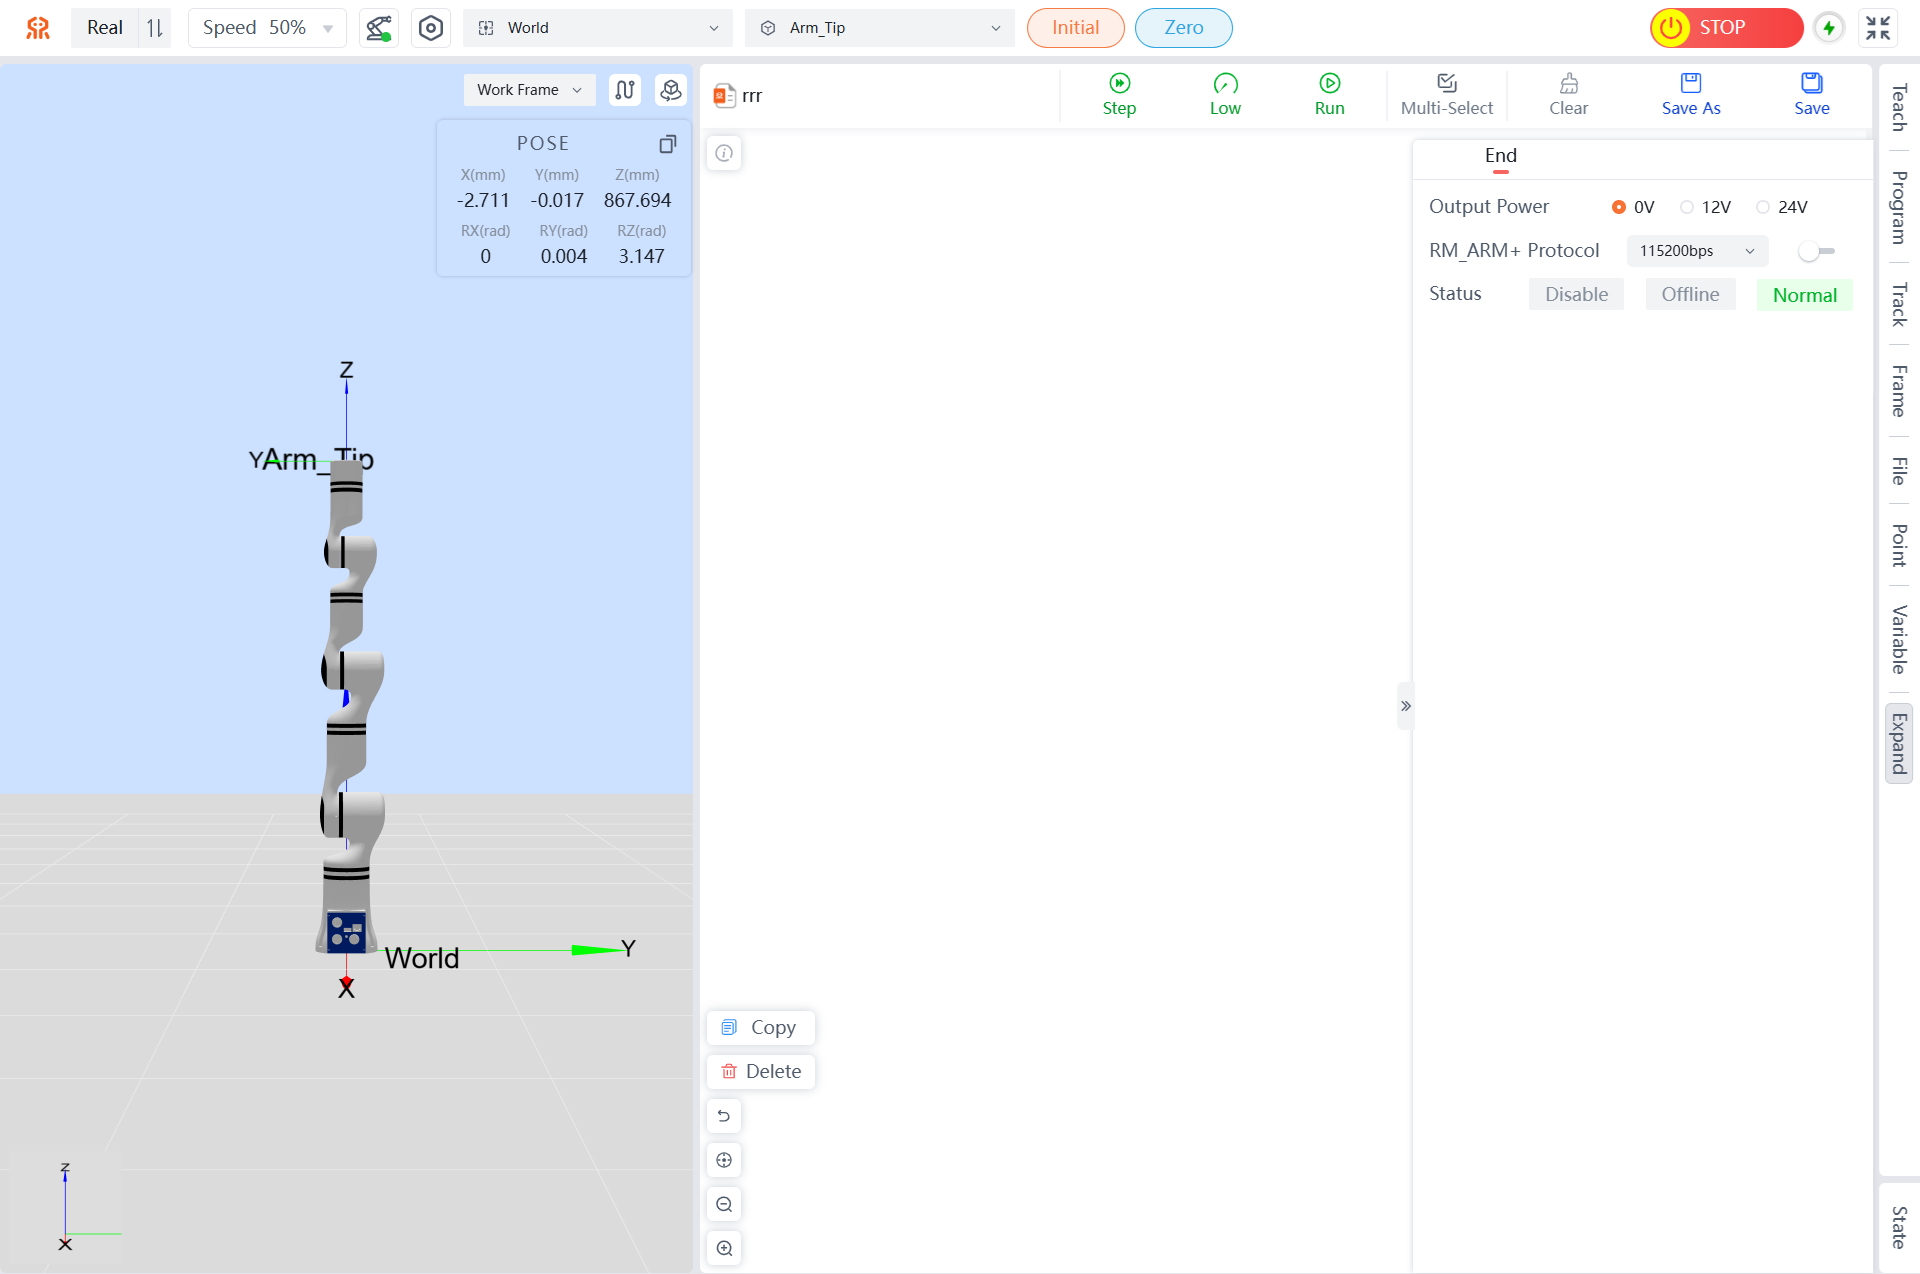Image resolution: width=1920 pixels, height=1274 pixels.
Task: Open the Work Frame dropdown
Action: click(x=529, y=90)
